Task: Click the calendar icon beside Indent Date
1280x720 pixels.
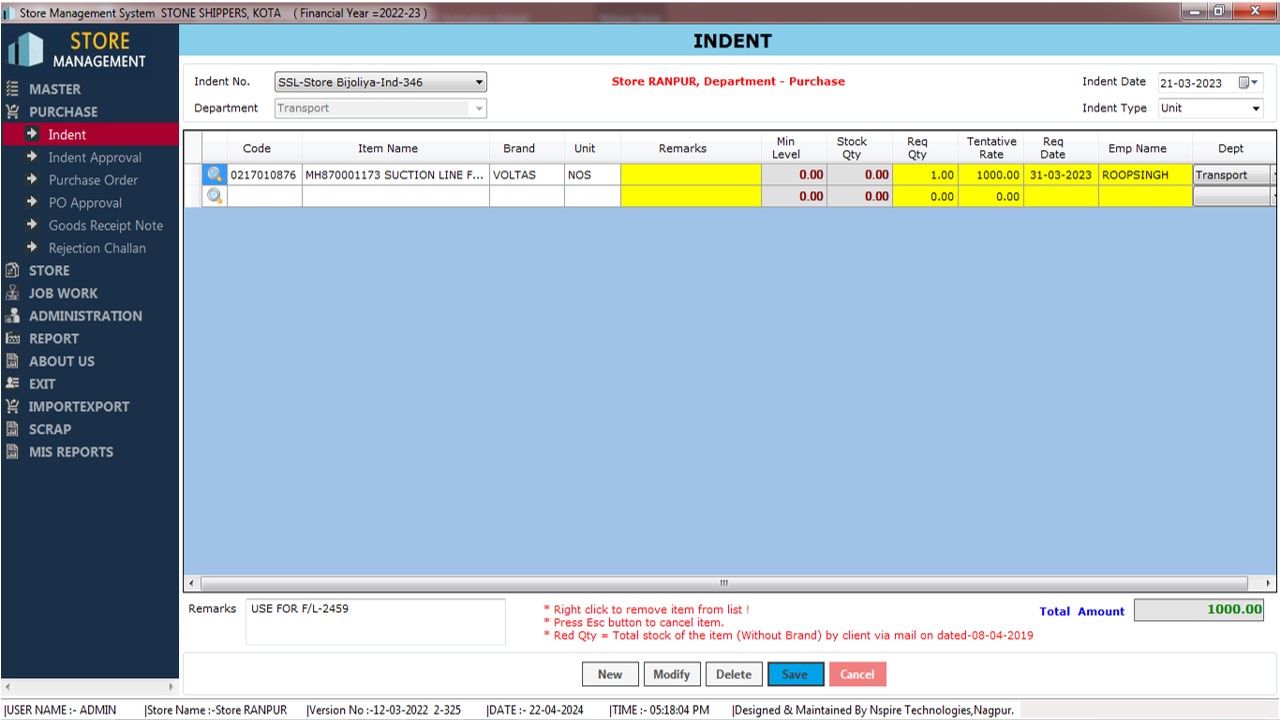Action: [x=1244, y=83]
